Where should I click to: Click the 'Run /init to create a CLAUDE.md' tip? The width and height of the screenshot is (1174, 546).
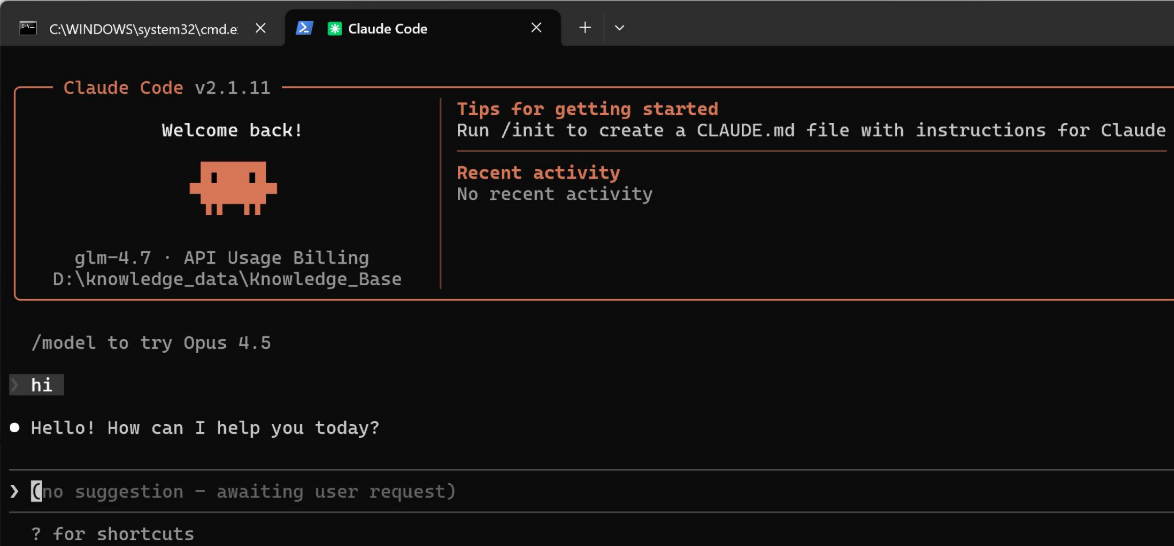(811, 130)
